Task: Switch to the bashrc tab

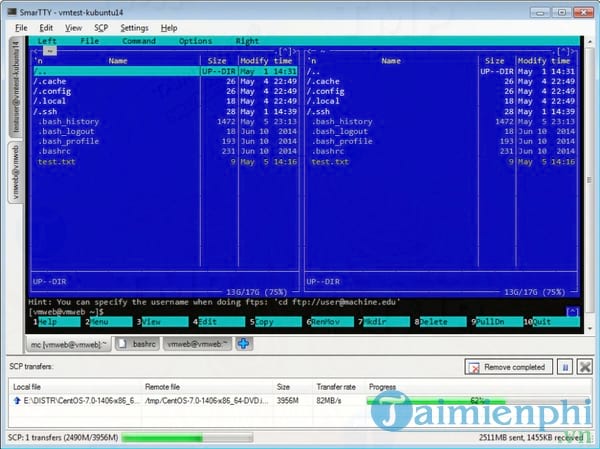Action: [137, 343]
